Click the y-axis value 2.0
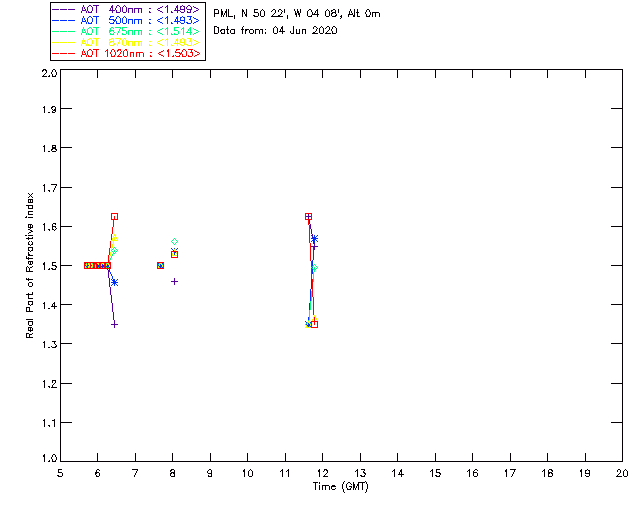Screen dimensions: 640x512 [49, 73]
